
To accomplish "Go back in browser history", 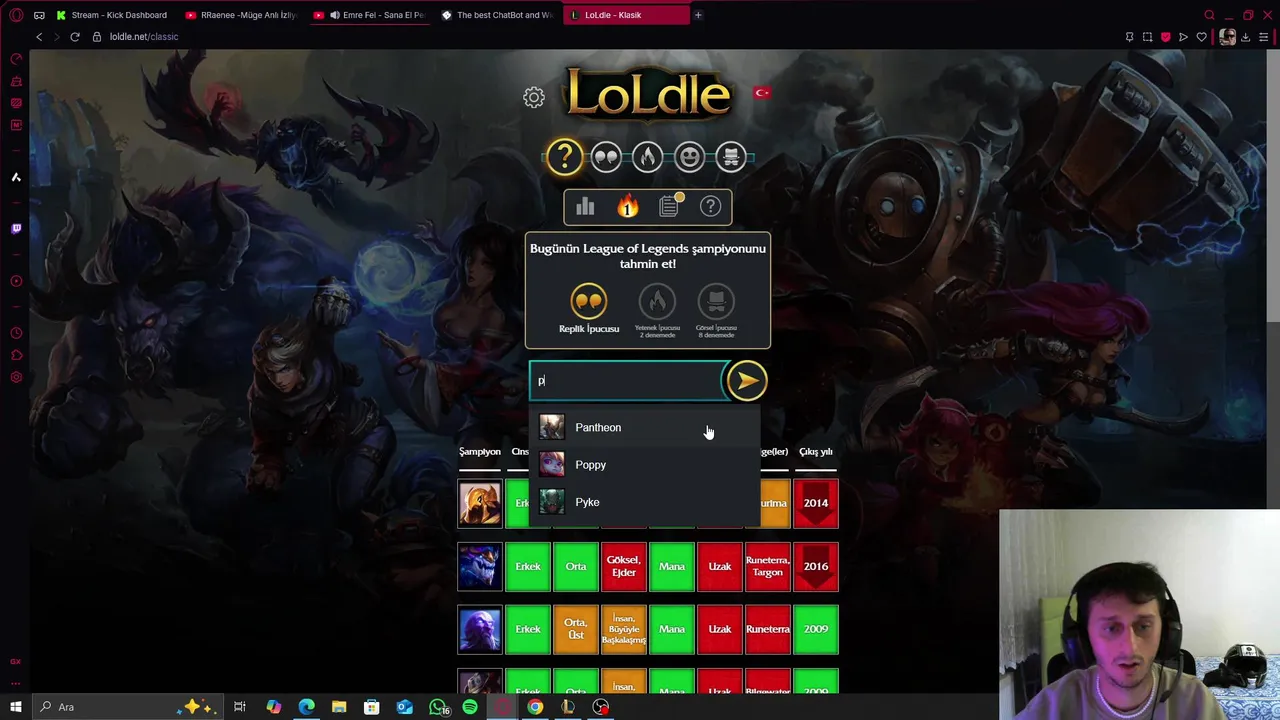I will [x=39, y=37].
